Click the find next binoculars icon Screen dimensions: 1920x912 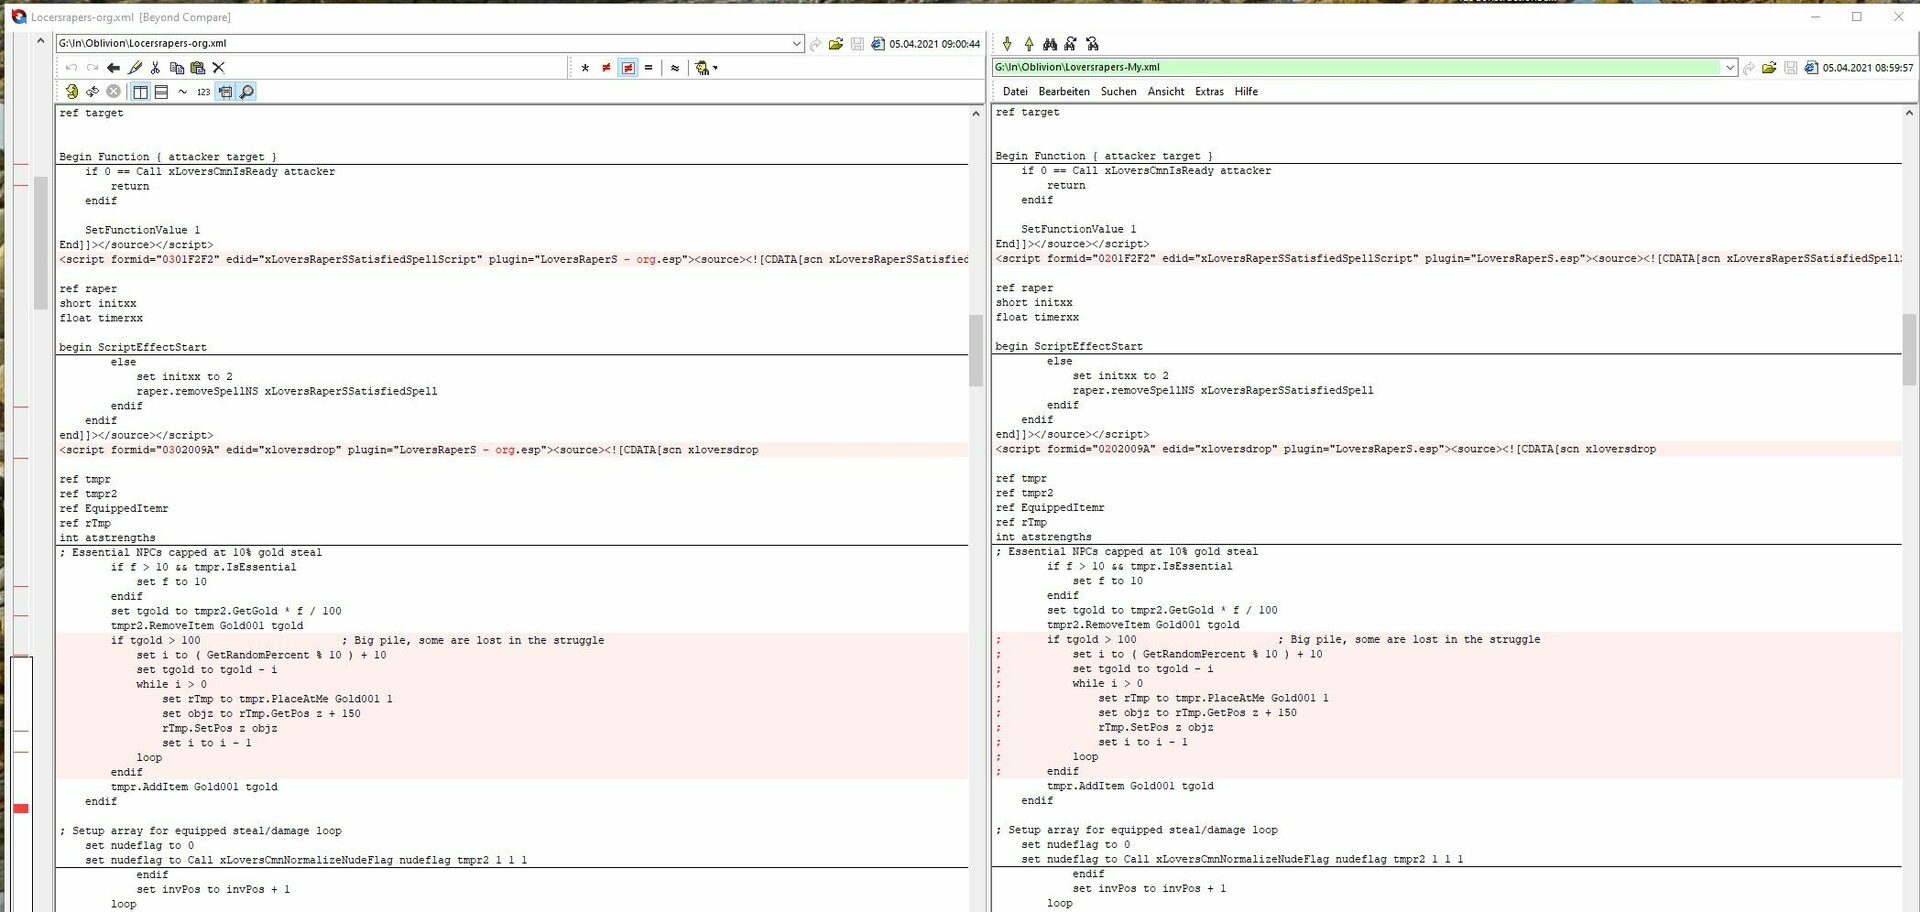click(1070, 44)
